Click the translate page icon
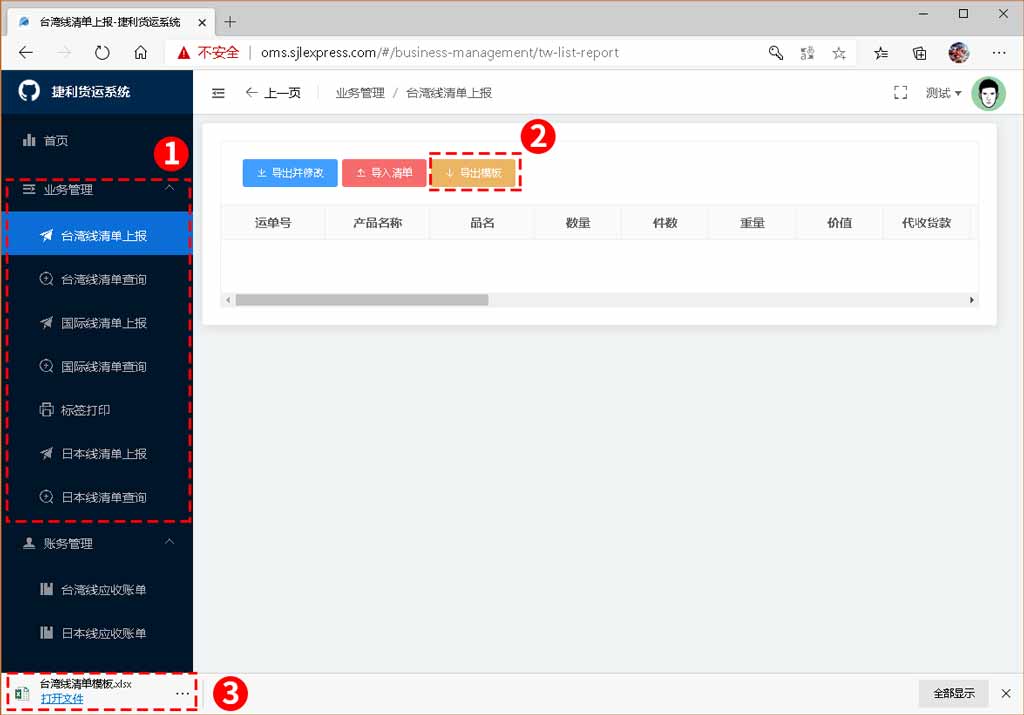 [807, 53]
